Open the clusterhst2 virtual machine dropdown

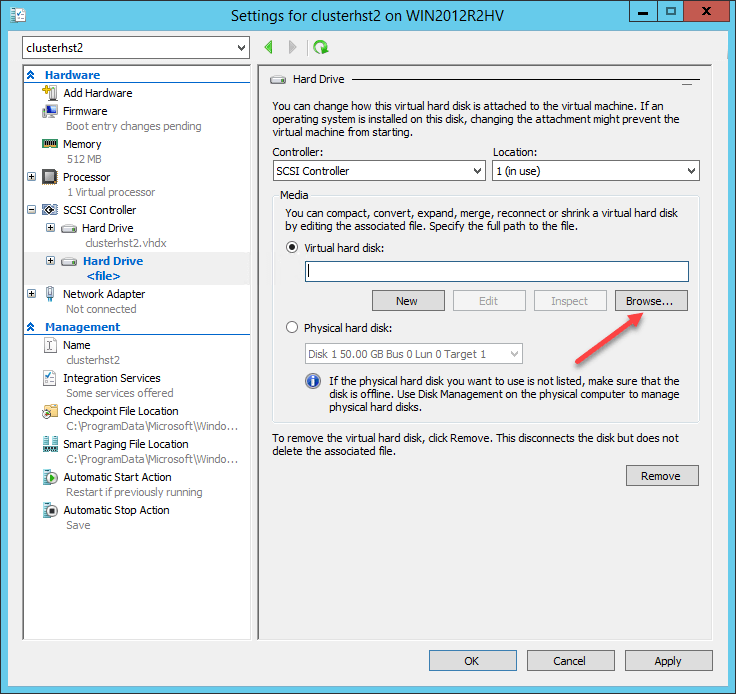point(136,47)
